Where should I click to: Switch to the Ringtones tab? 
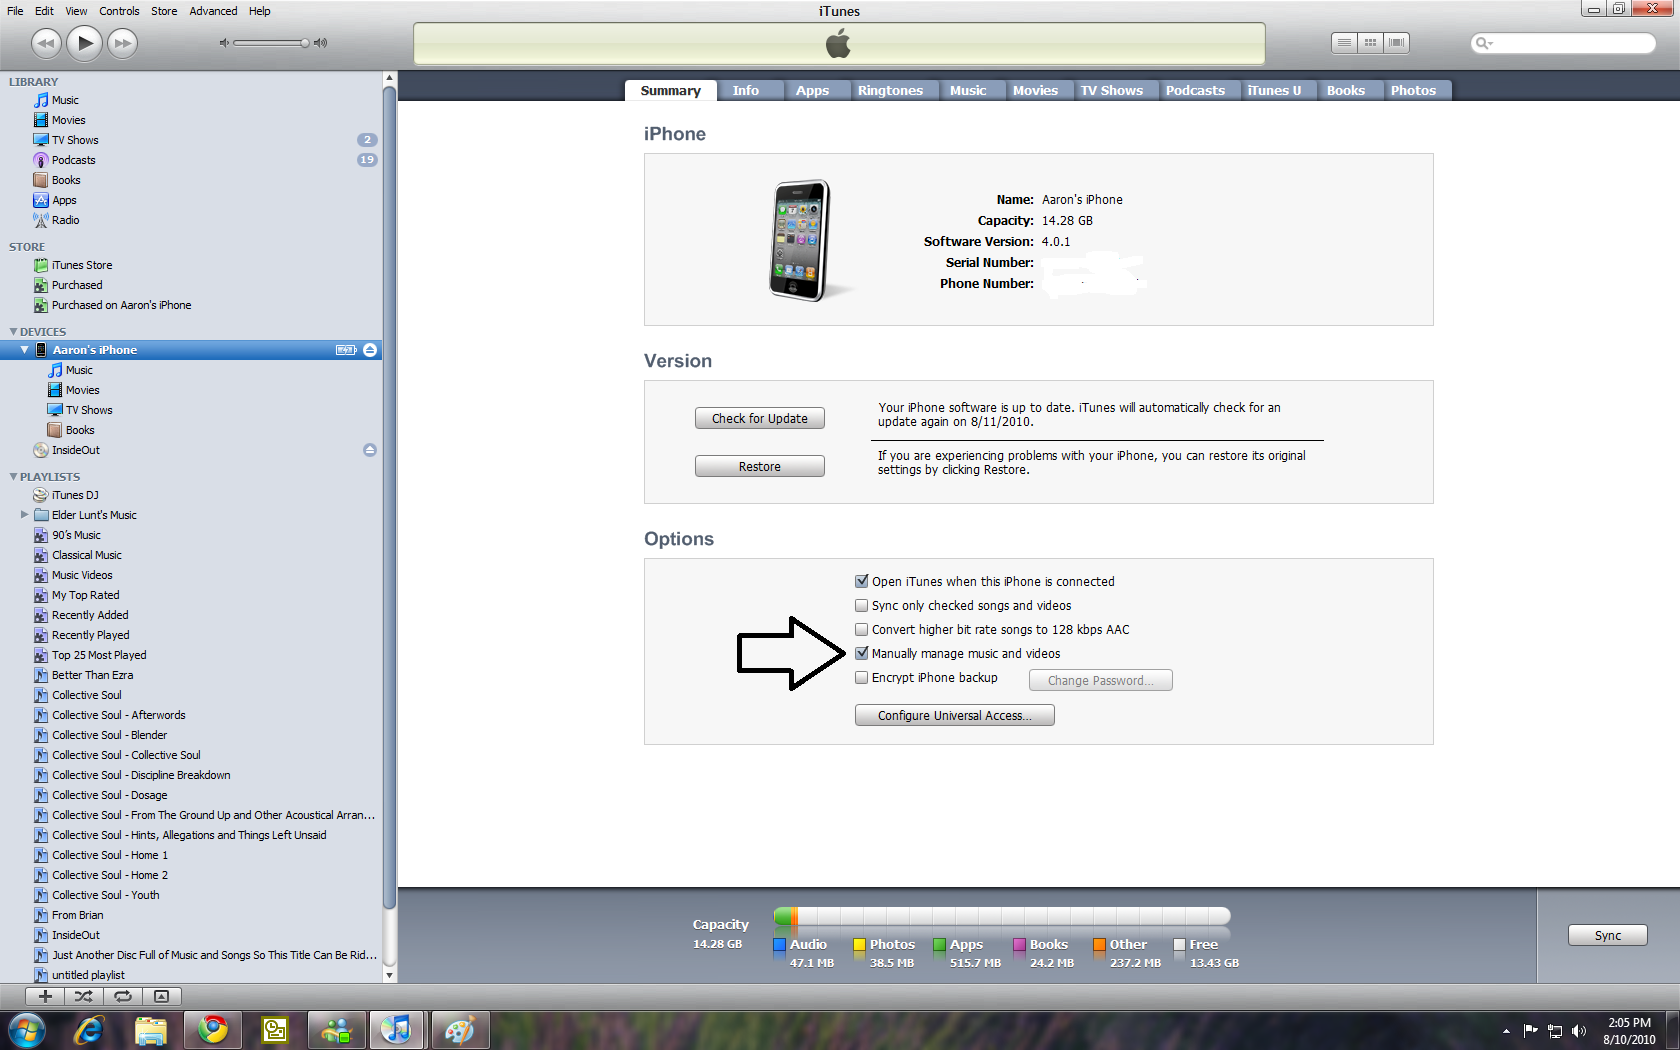click(890, 90)
